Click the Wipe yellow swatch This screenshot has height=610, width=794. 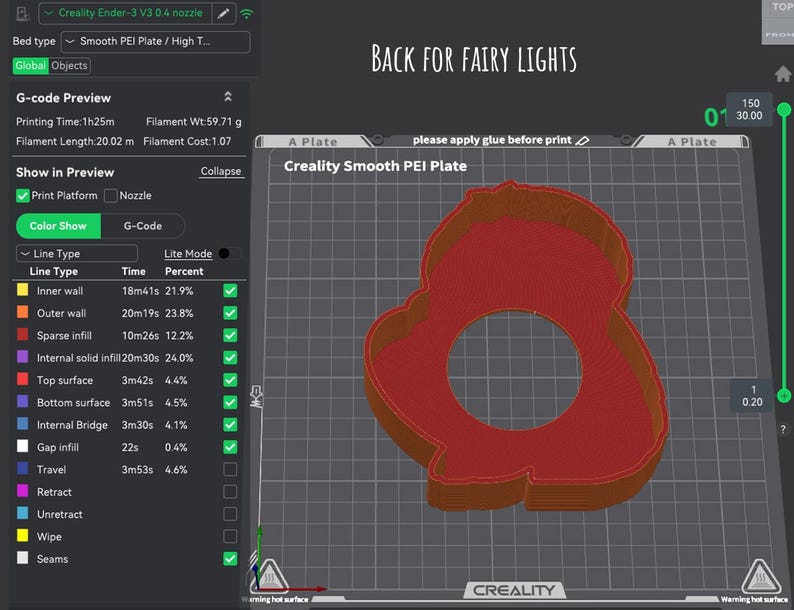(x=23, y=535)
